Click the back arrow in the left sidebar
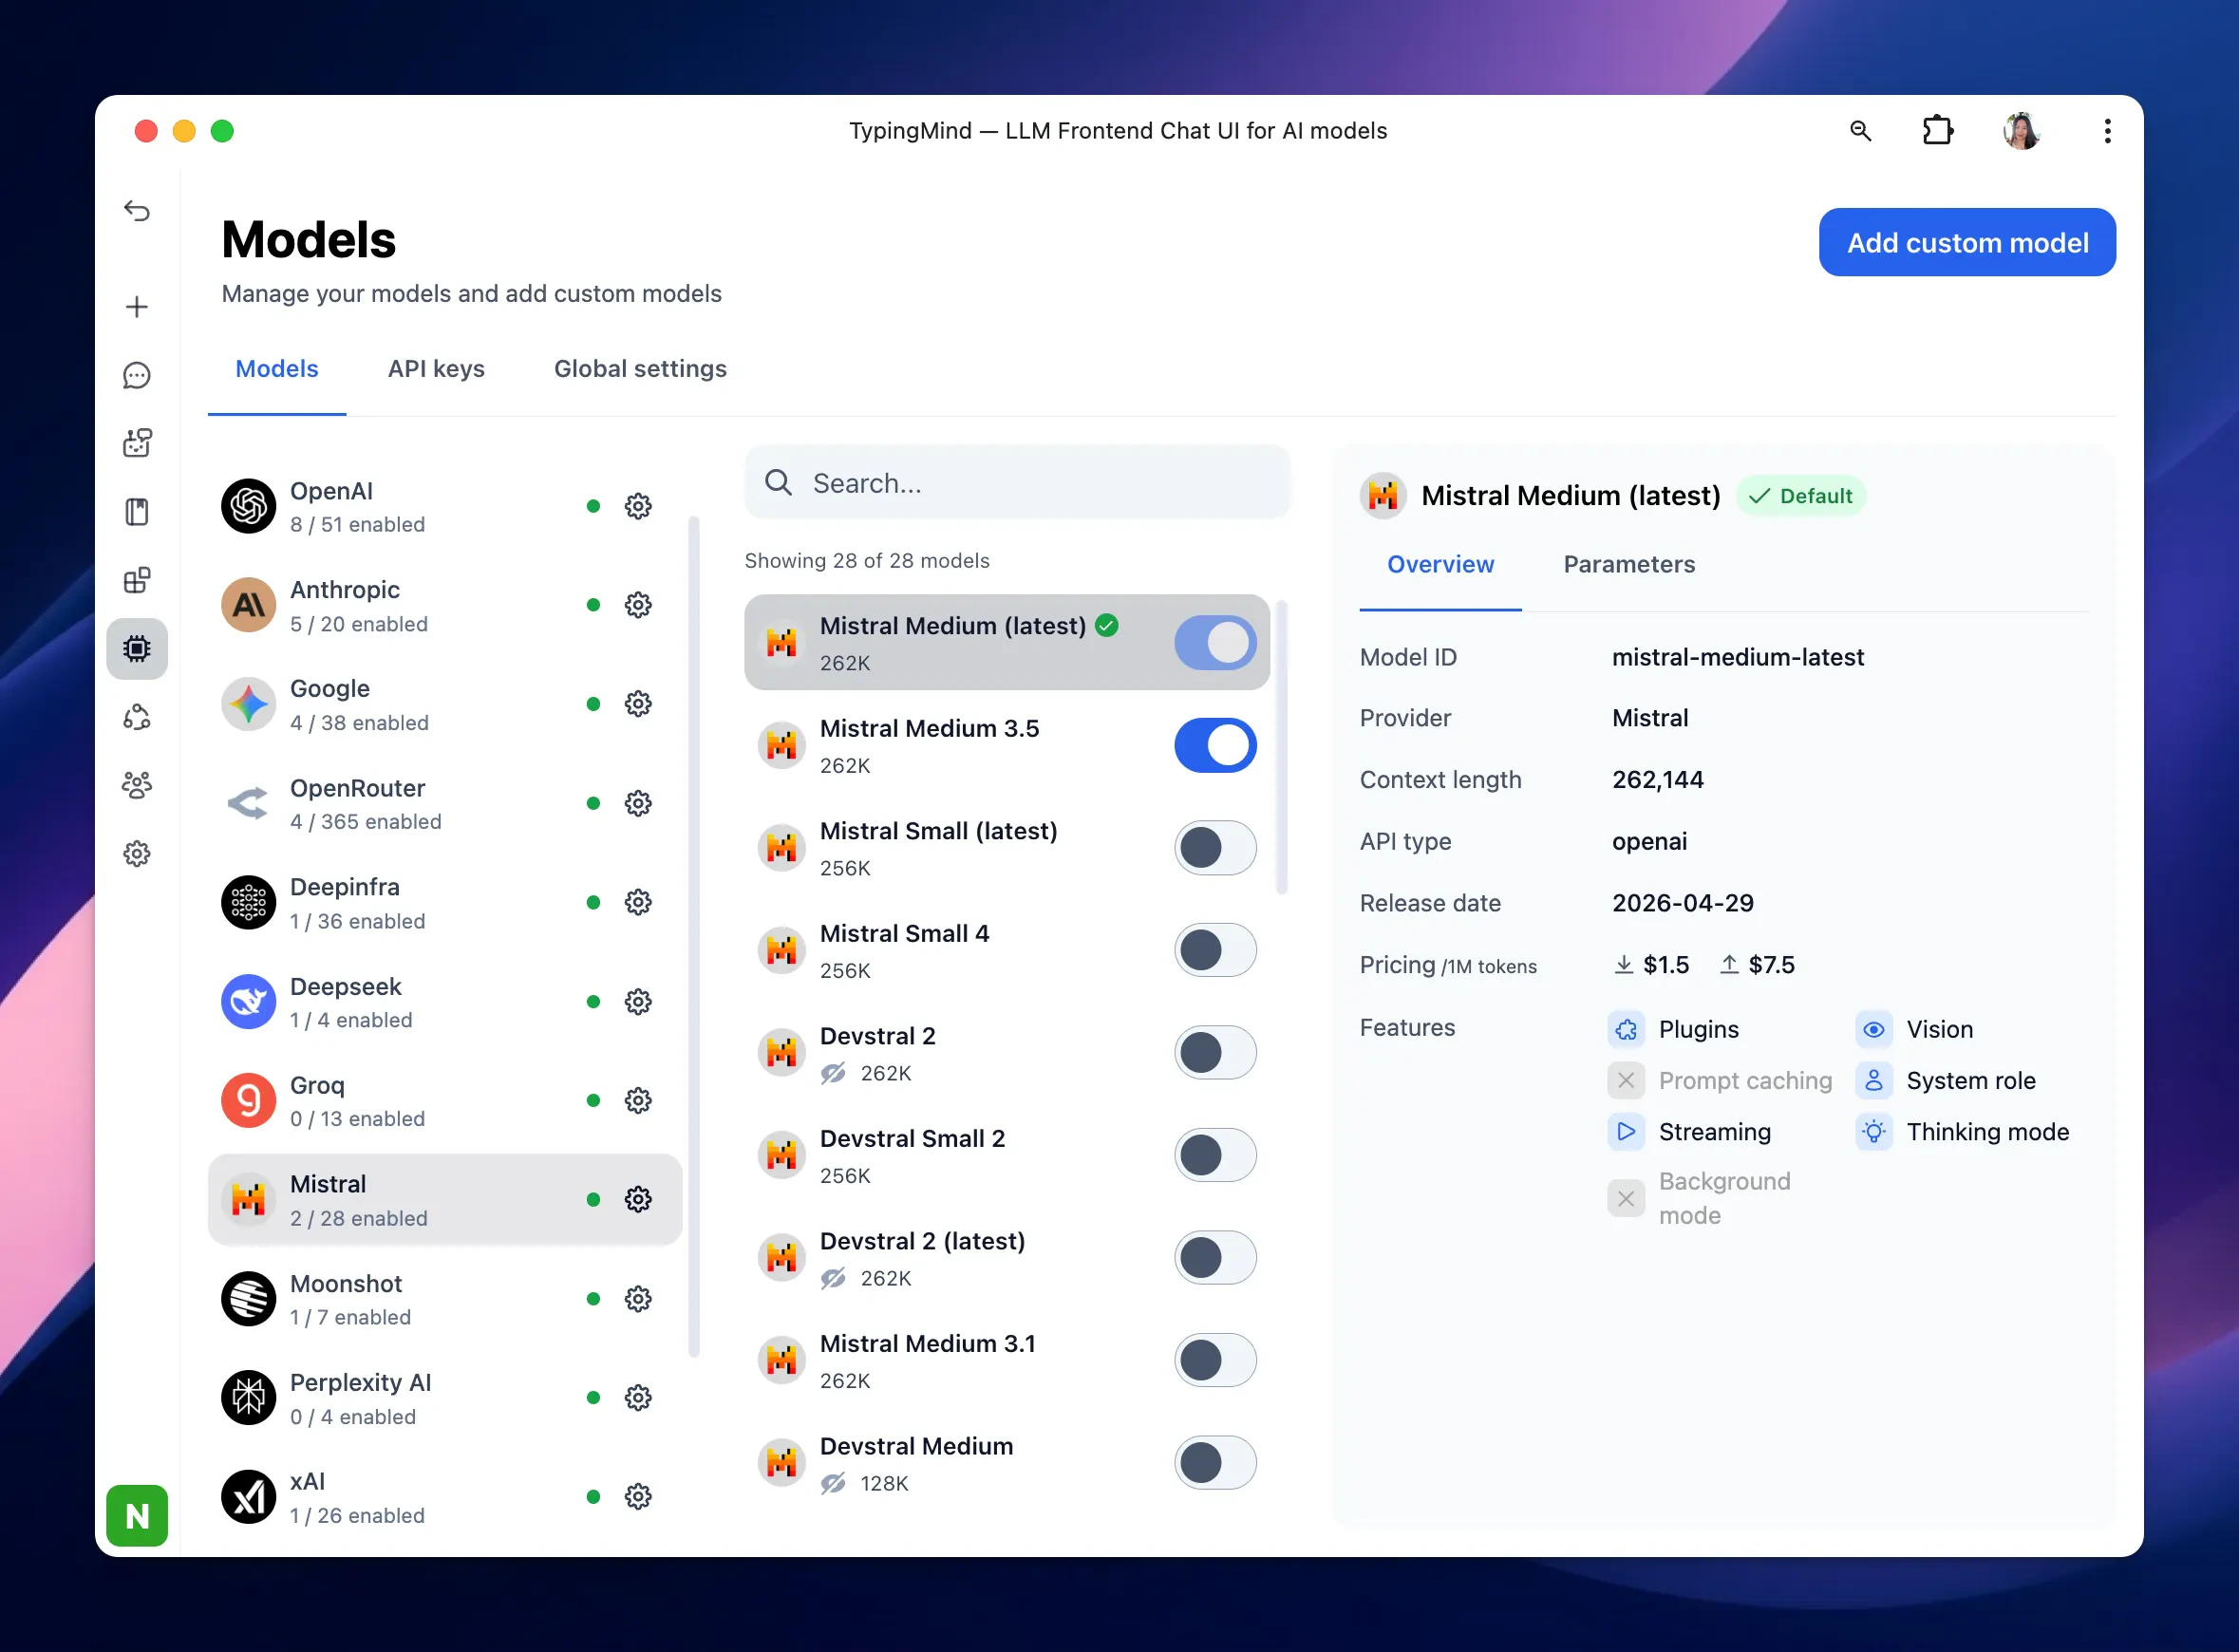The height and width of the screenshot is (1652, 2239). tap(137, 211)
